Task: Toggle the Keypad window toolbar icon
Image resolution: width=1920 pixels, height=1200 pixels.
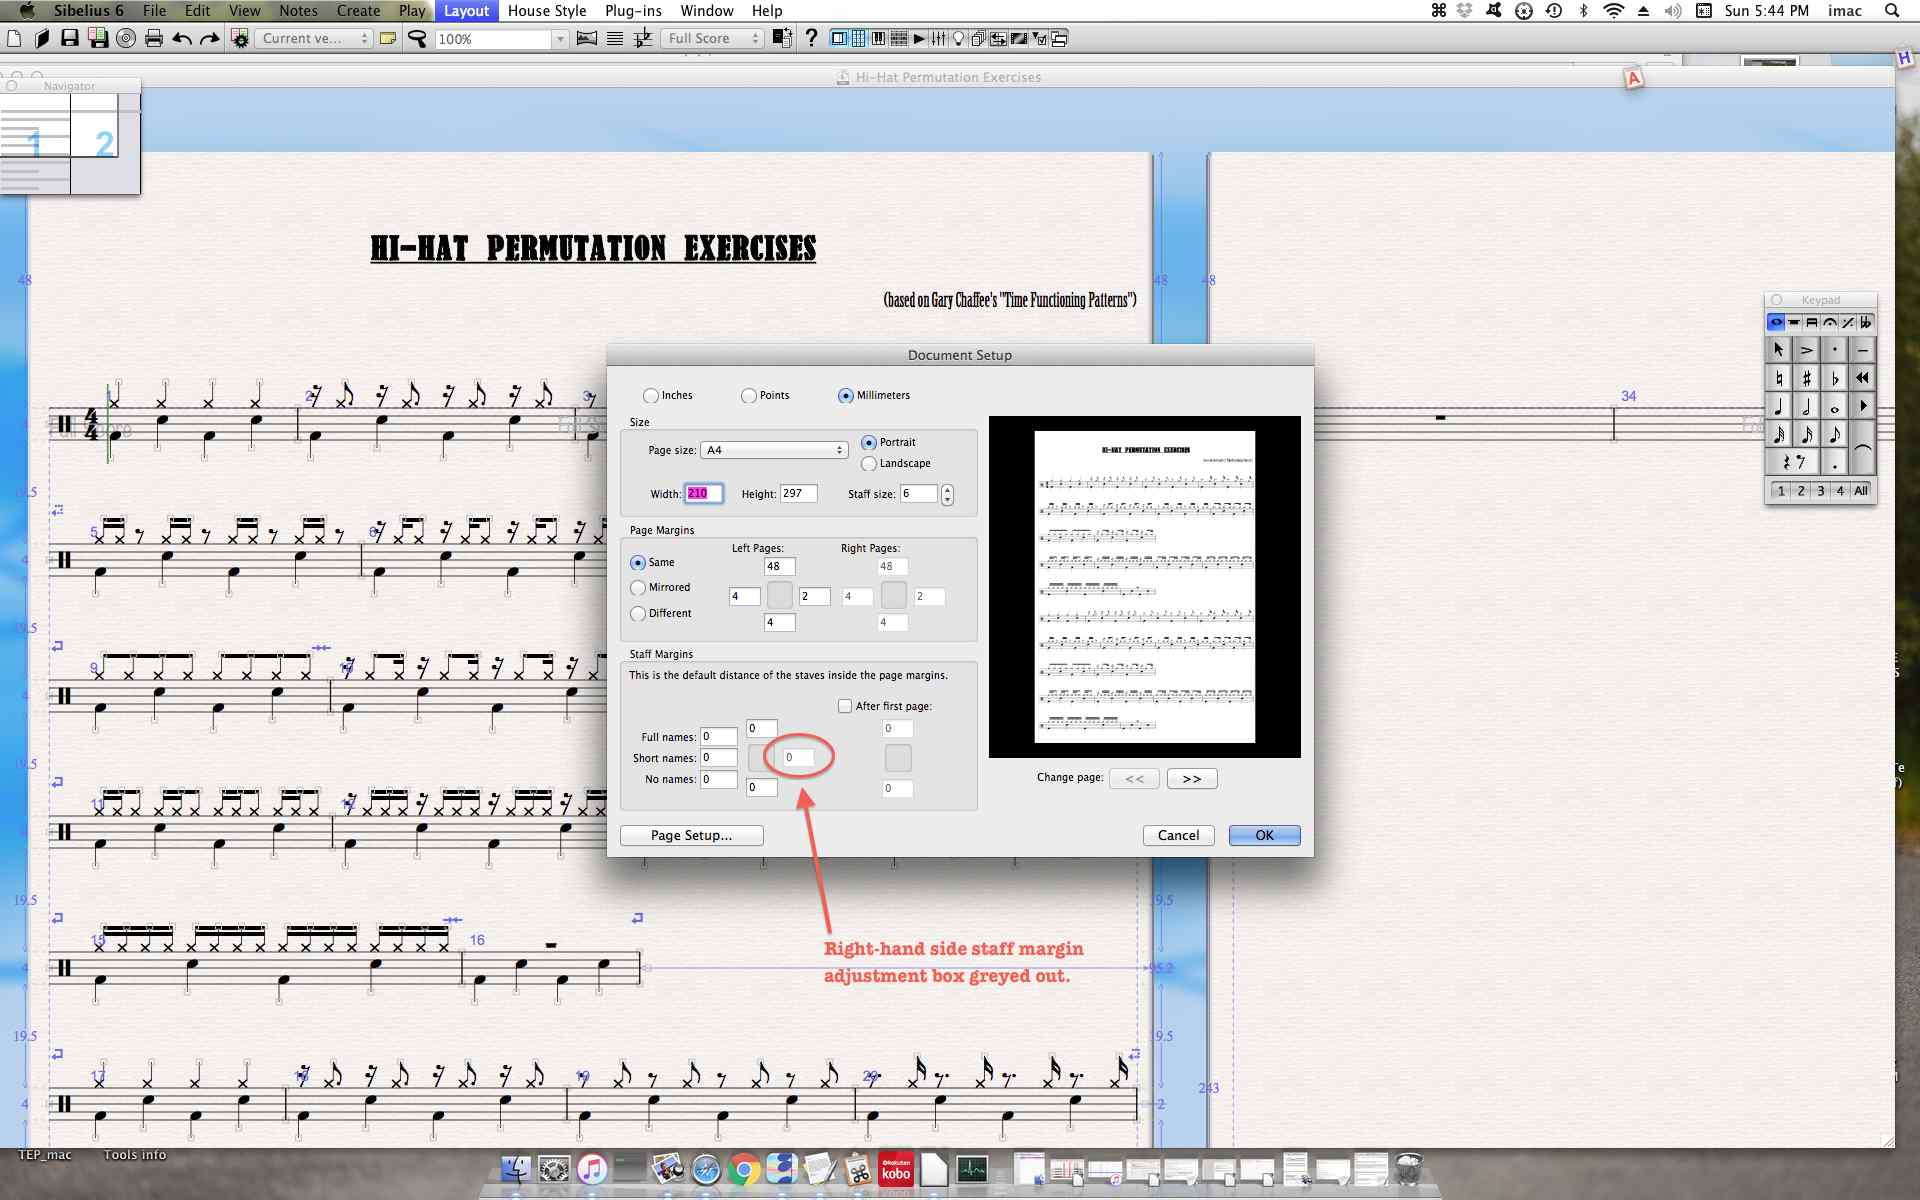Action: 859,38
